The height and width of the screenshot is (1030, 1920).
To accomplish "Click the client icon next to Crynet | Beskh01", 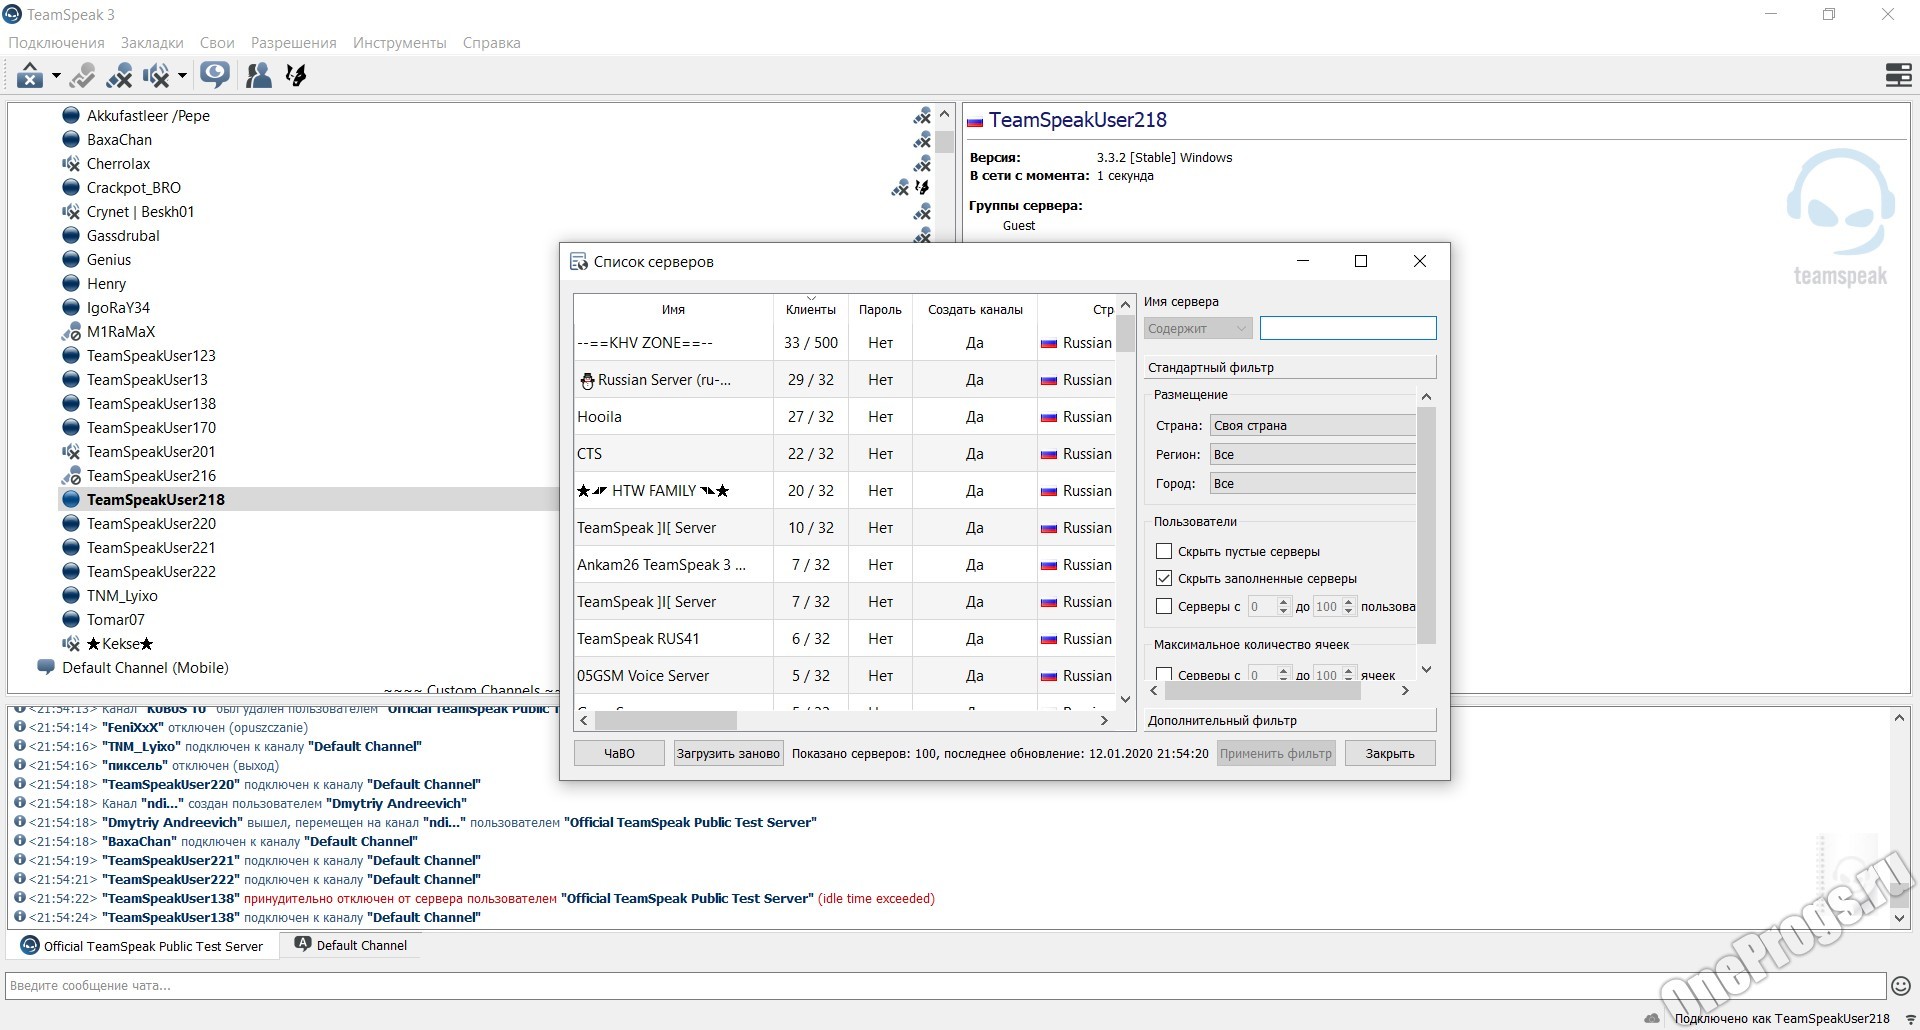I will [x=71, y=212].
